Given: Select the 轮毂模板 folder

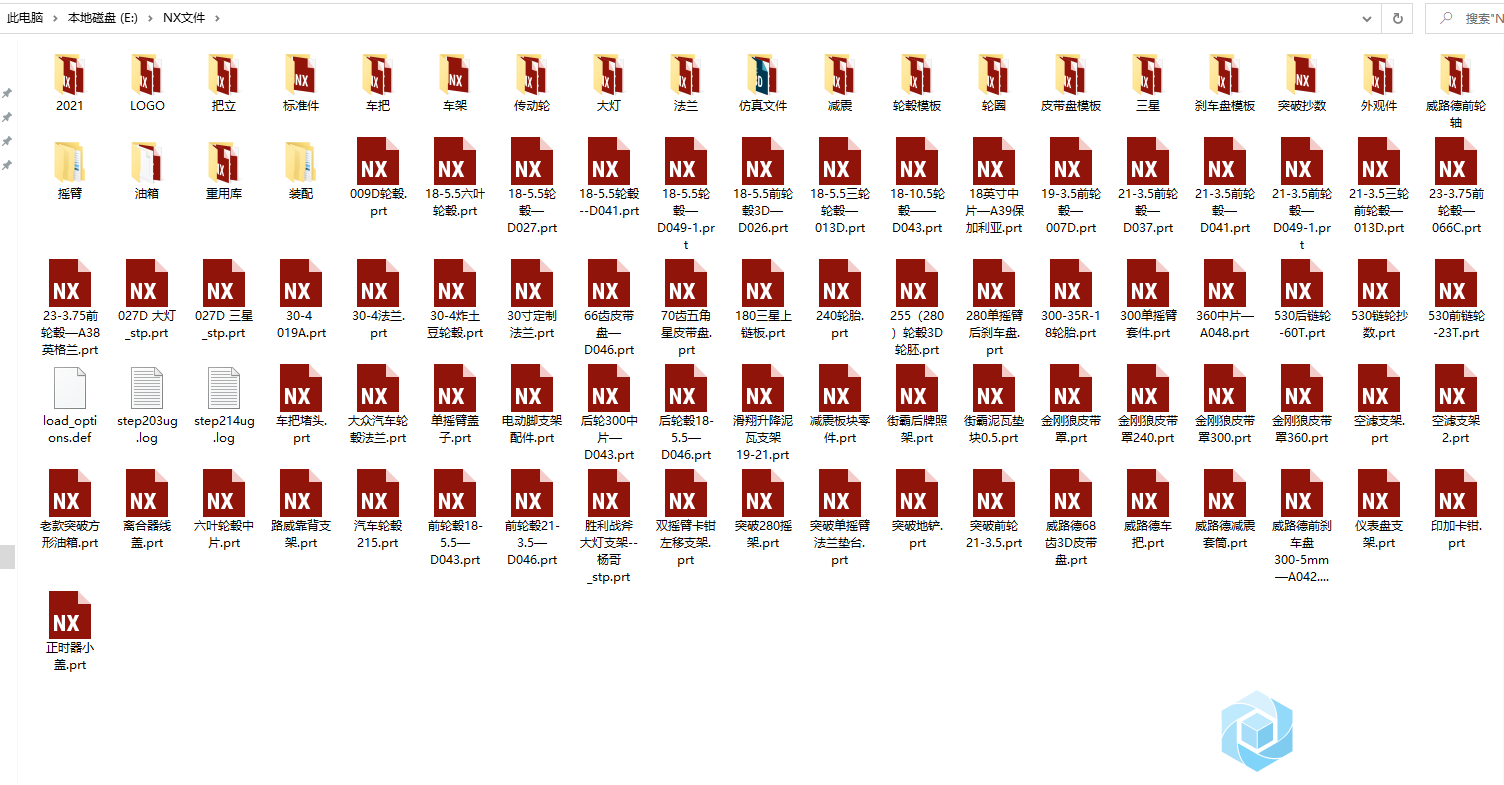Looking at the screenshot, I should point(917,83).
